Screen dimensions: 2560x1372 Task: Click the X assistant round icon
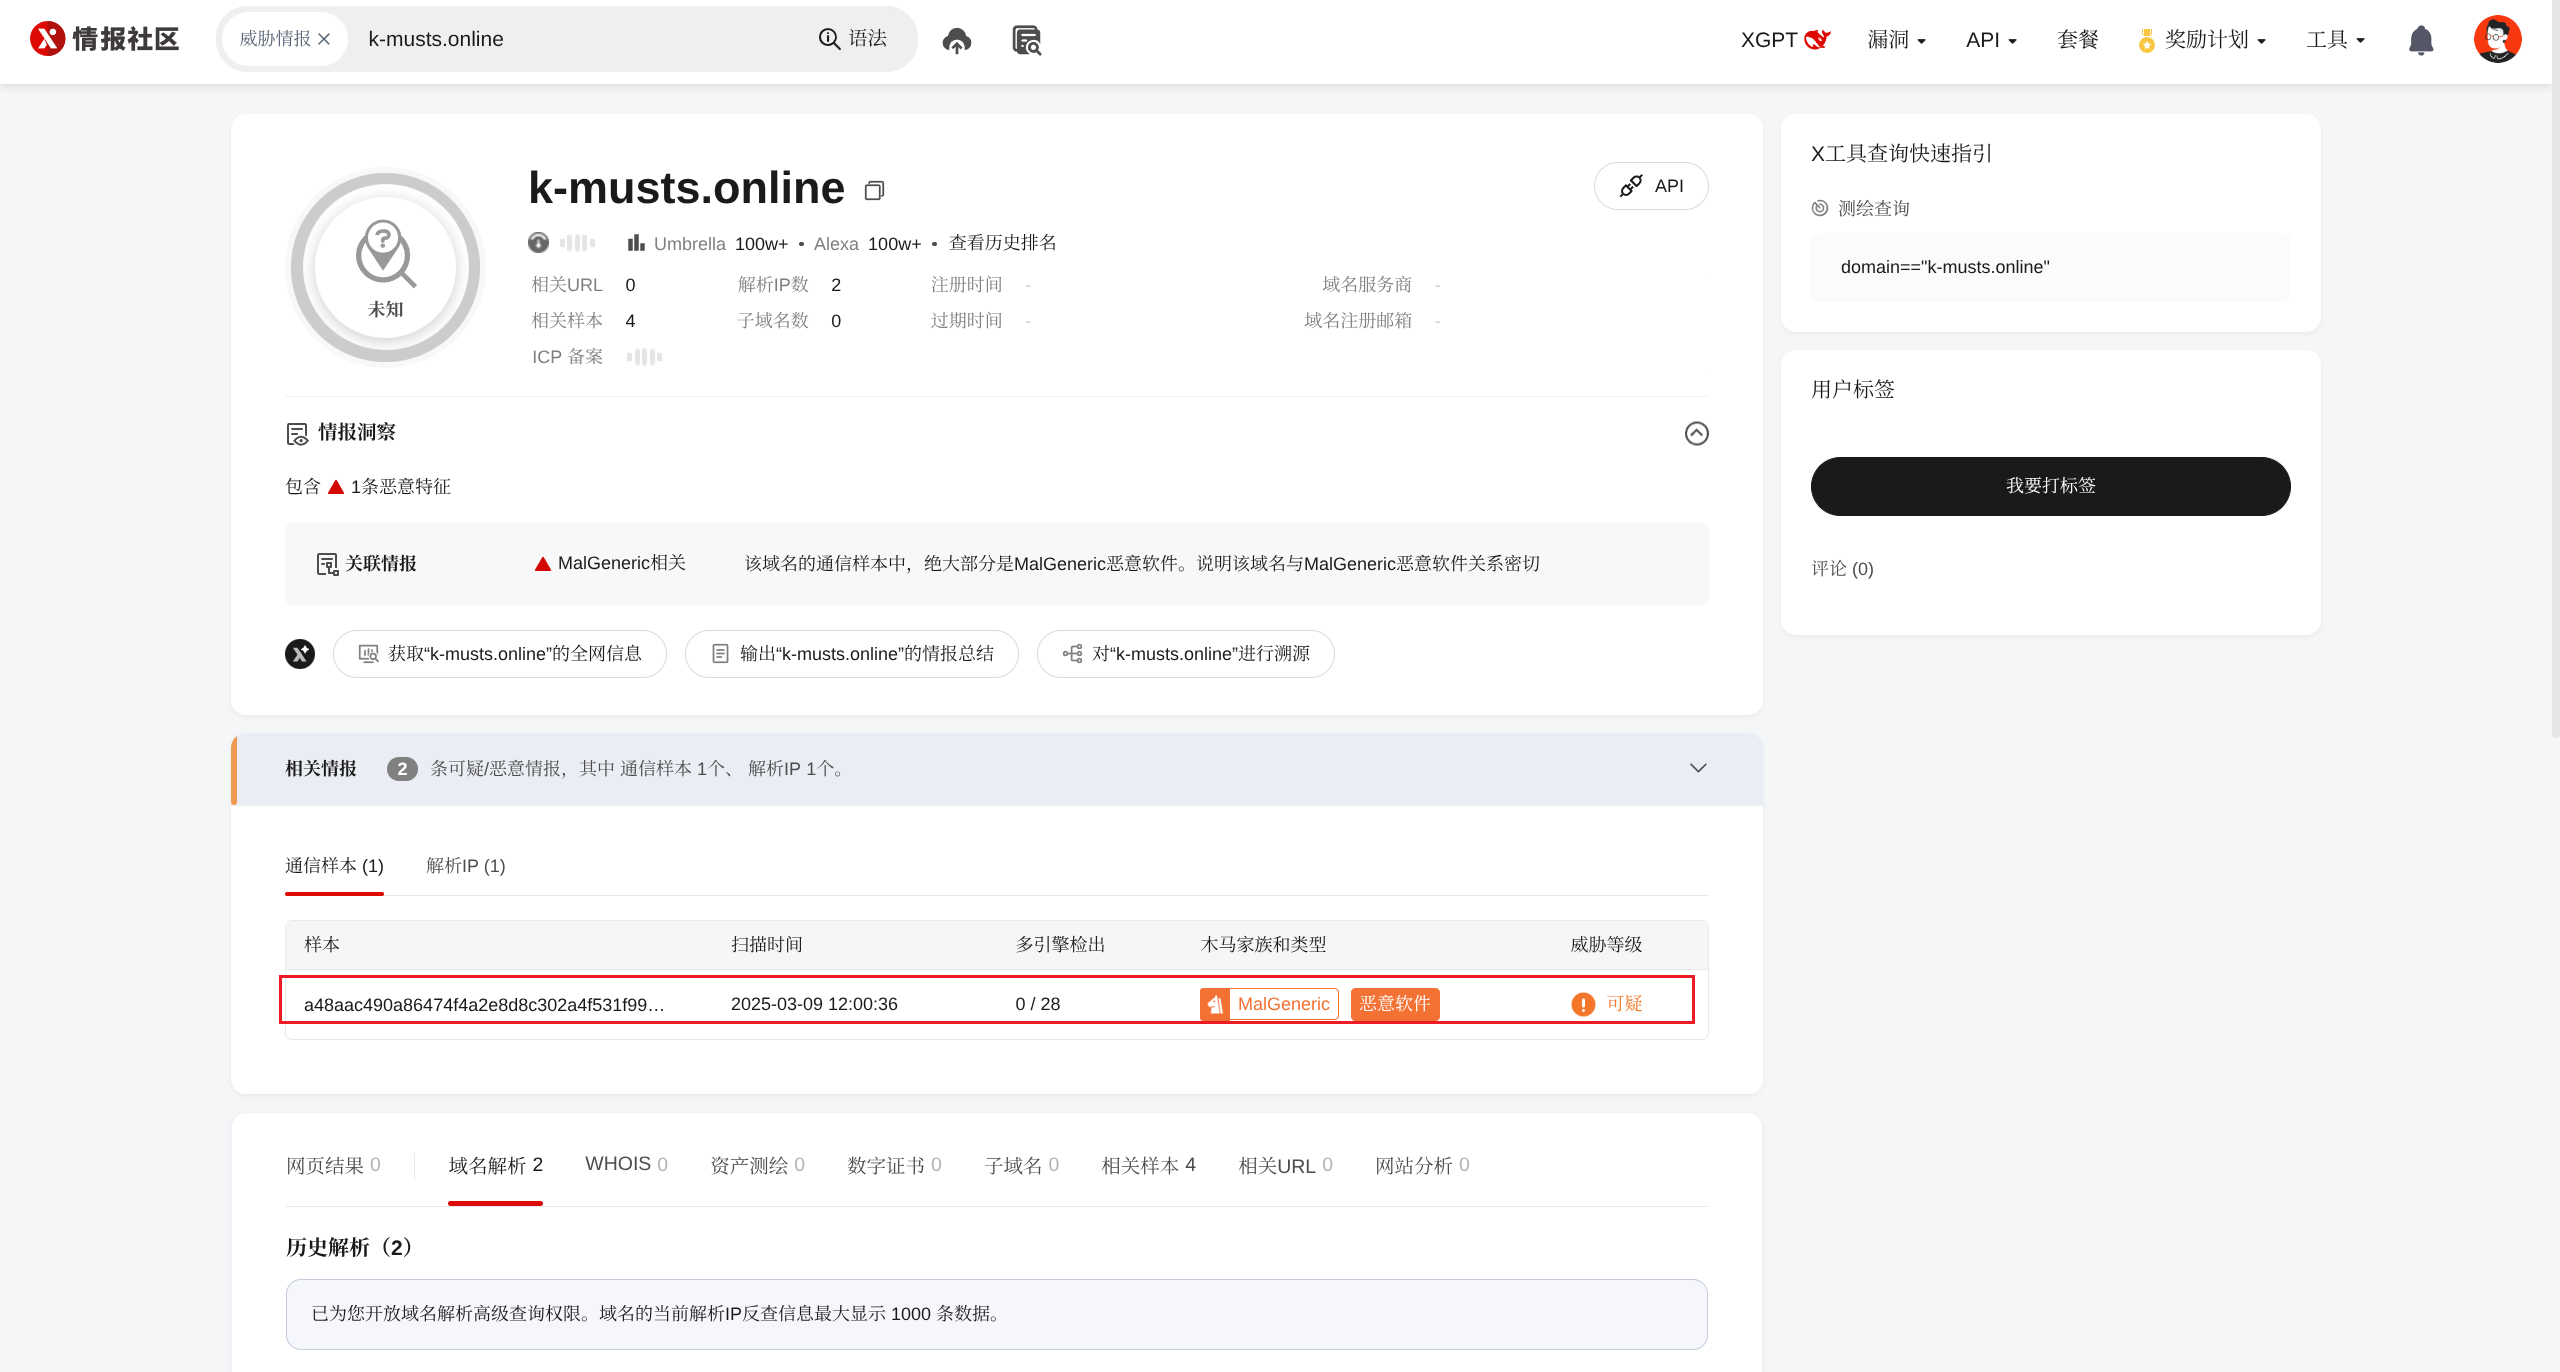point(300,654)
